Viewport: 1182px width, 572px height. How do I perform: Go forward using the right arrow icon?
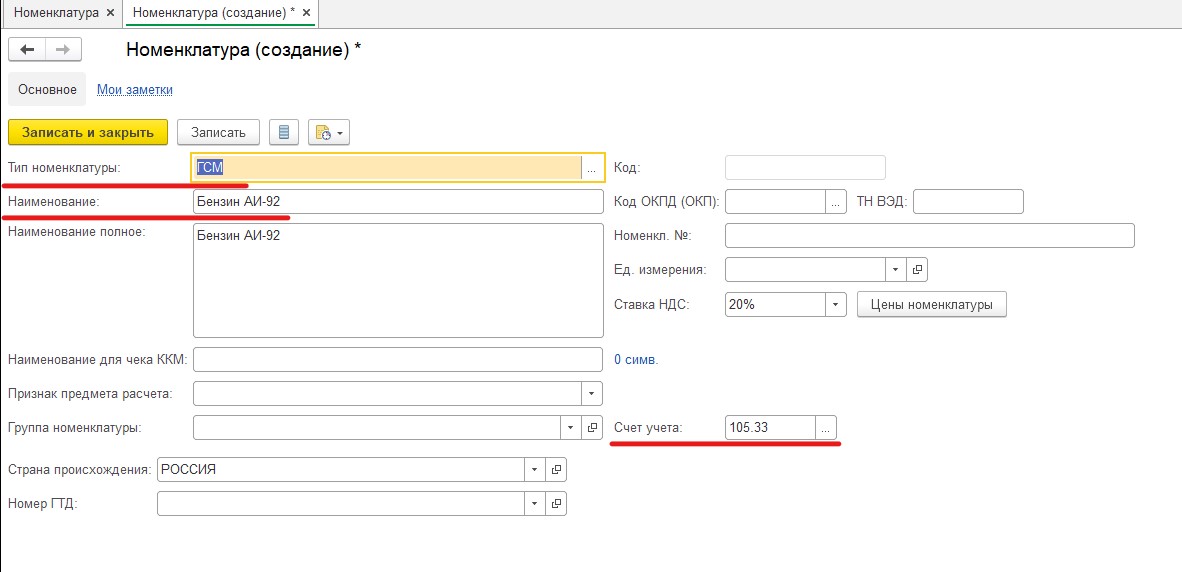click(x=62, y=50)
